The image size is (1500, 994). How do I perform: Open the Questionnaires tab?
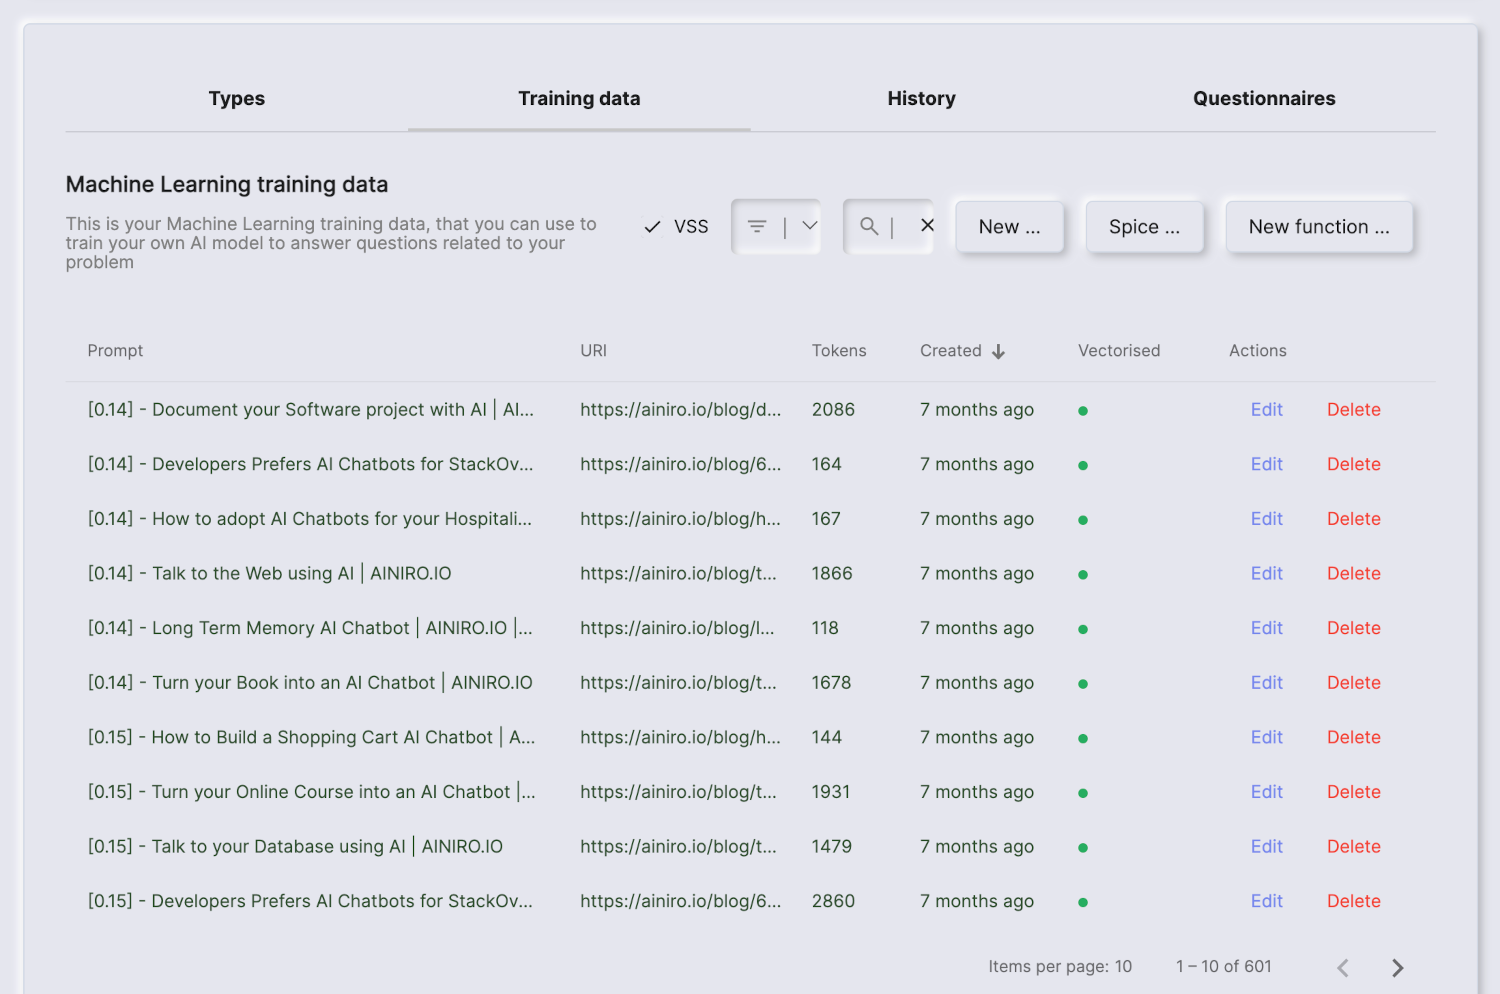click(1264, 98)
